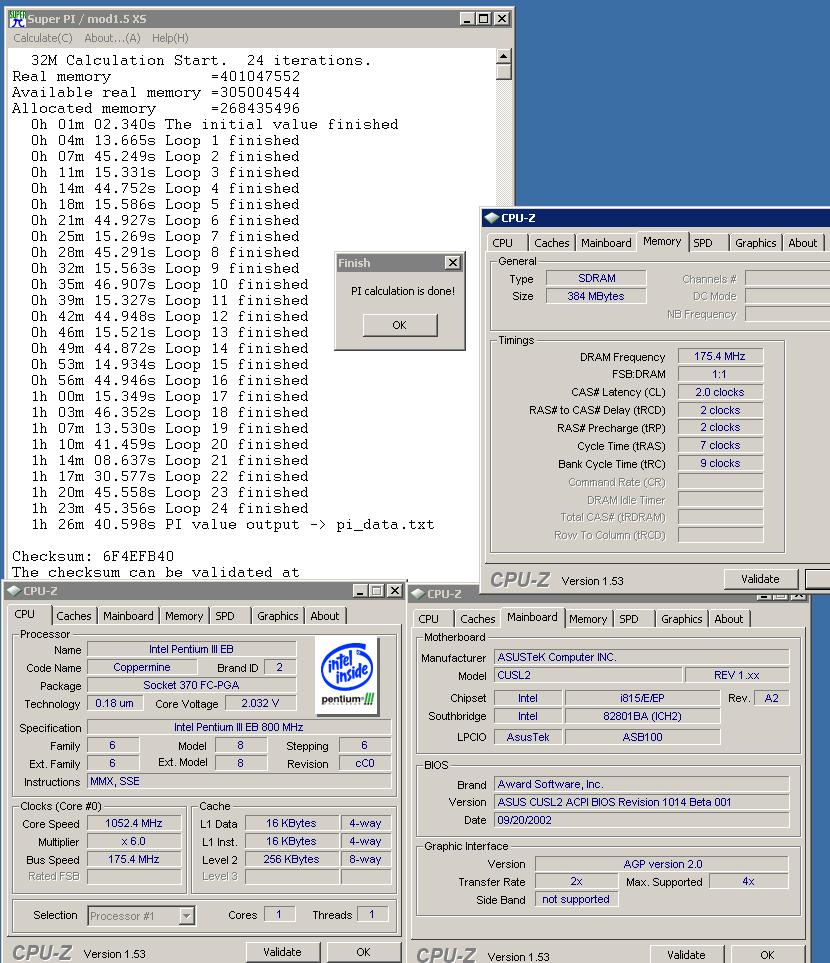Click the Super PI scrollbar thumb
The height and width of the screenshot is (963, 830).
(x=503, y=72)
